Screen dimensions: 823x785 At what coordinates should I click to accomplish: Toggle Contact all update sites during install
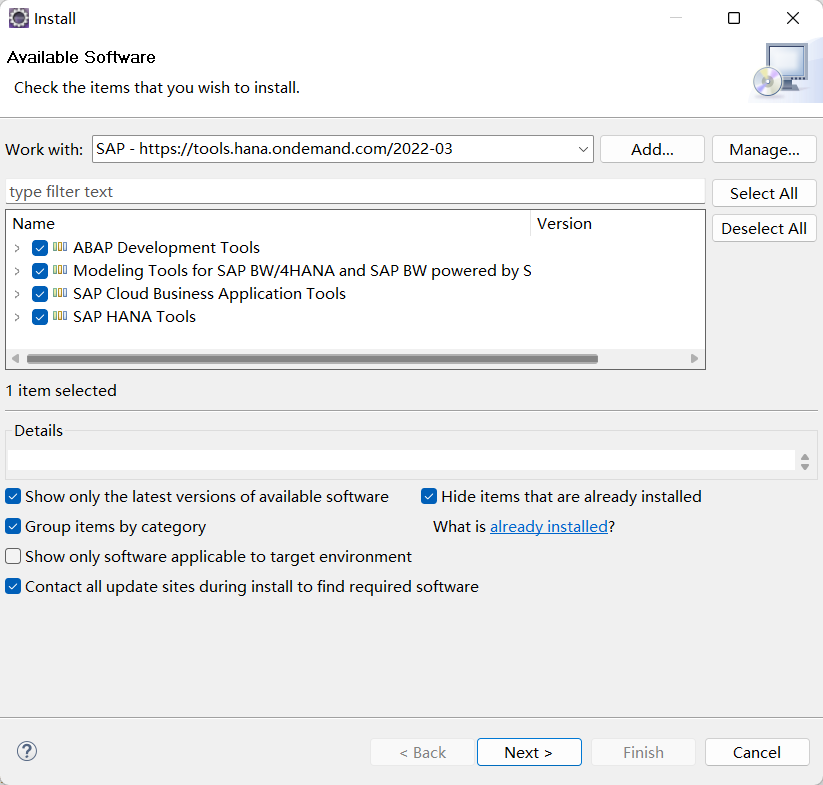[13, 586]
